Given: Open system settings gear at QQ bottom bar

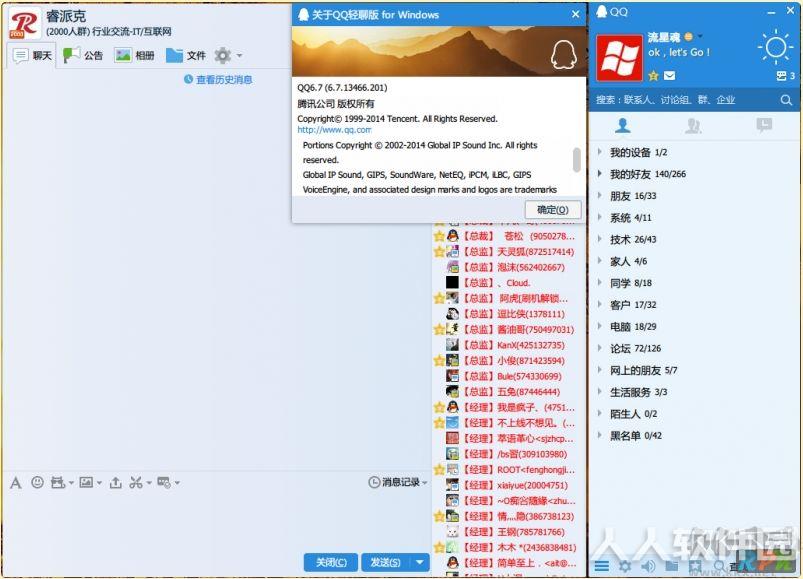Looking at the screenshot, I should tap(625, 566).
